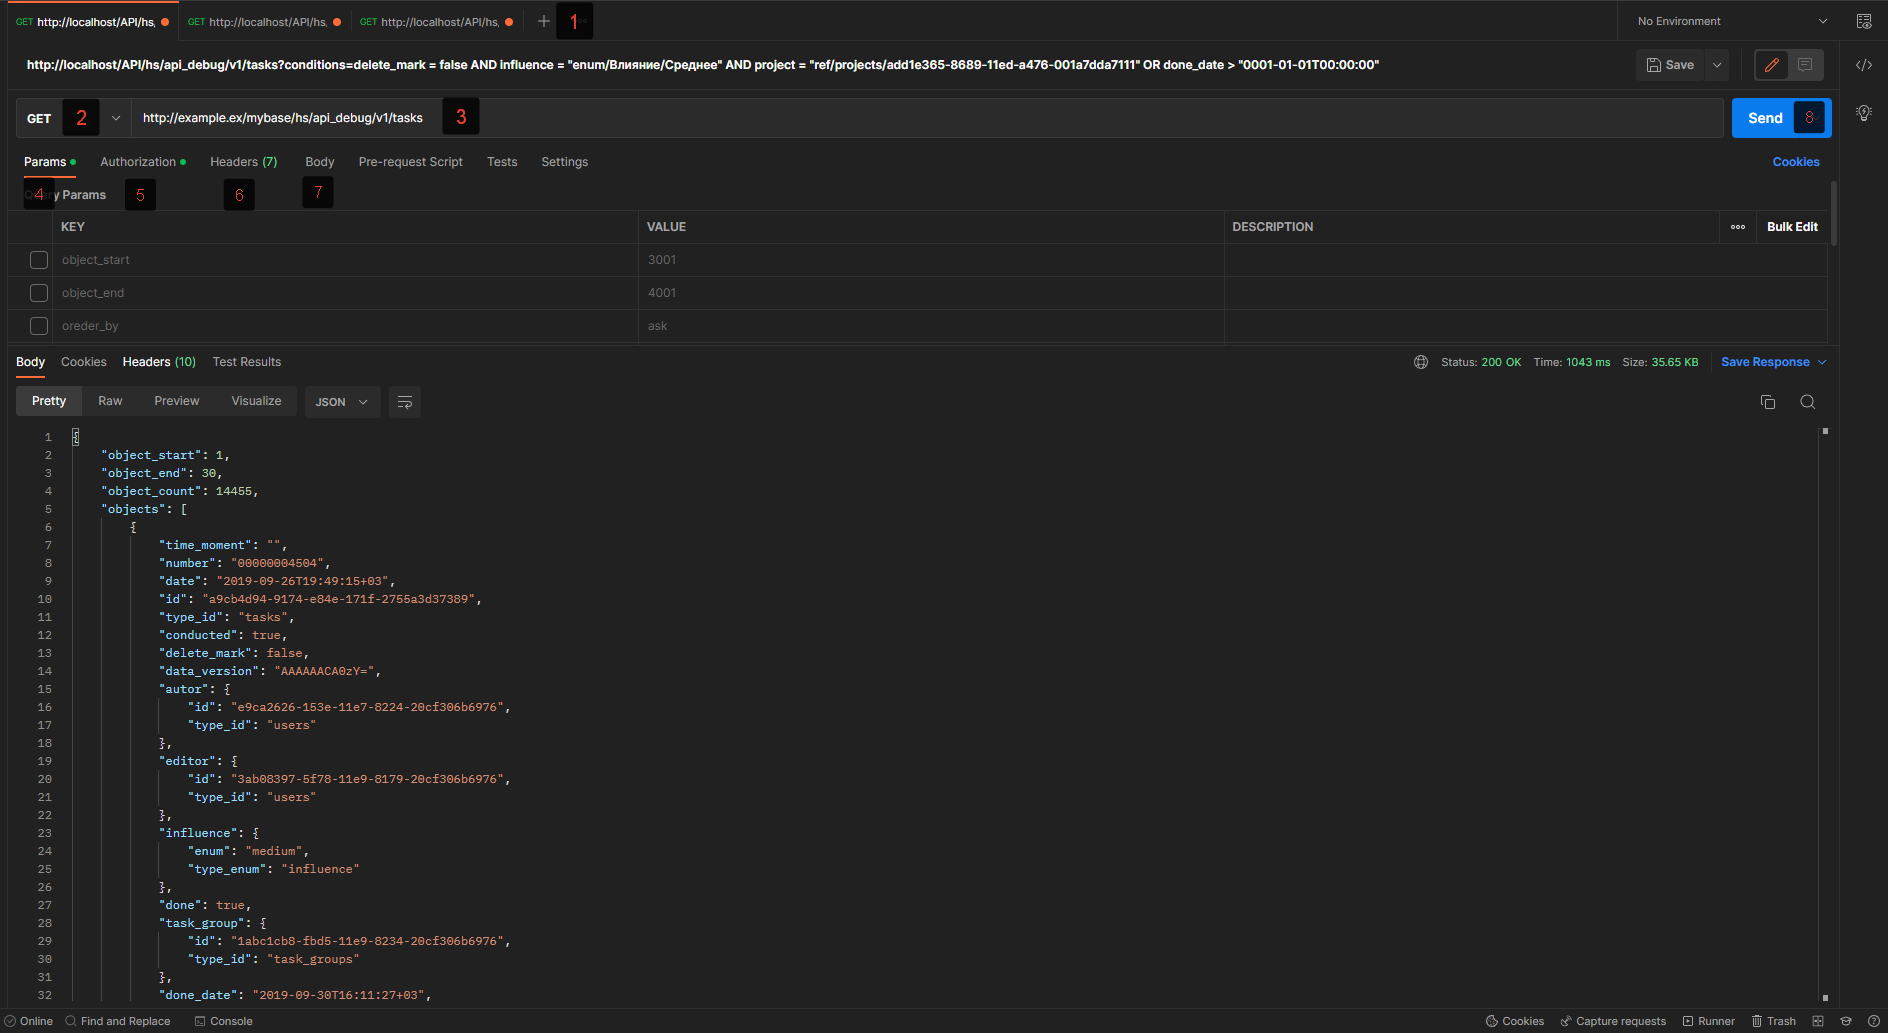Screen dimensions: 1888x1033
Task: Copy the response body with copy icon
Action: [x=1768, y=402]
